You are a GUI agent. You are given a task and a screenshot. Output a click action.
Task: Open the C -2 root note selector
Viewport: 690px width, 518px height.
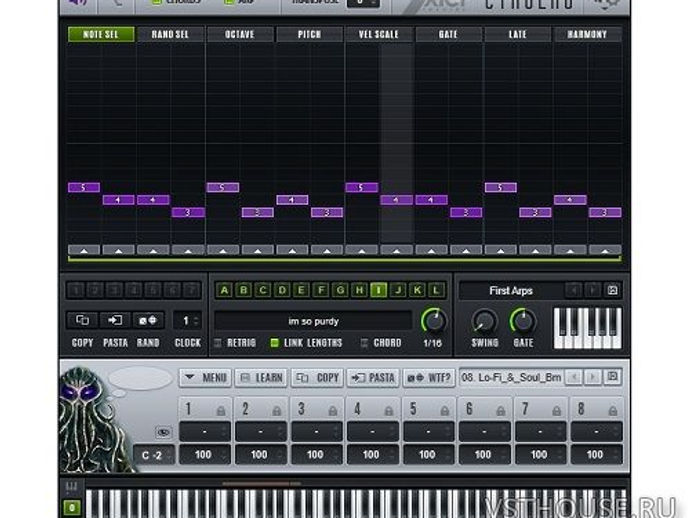(x=154, y=455)
